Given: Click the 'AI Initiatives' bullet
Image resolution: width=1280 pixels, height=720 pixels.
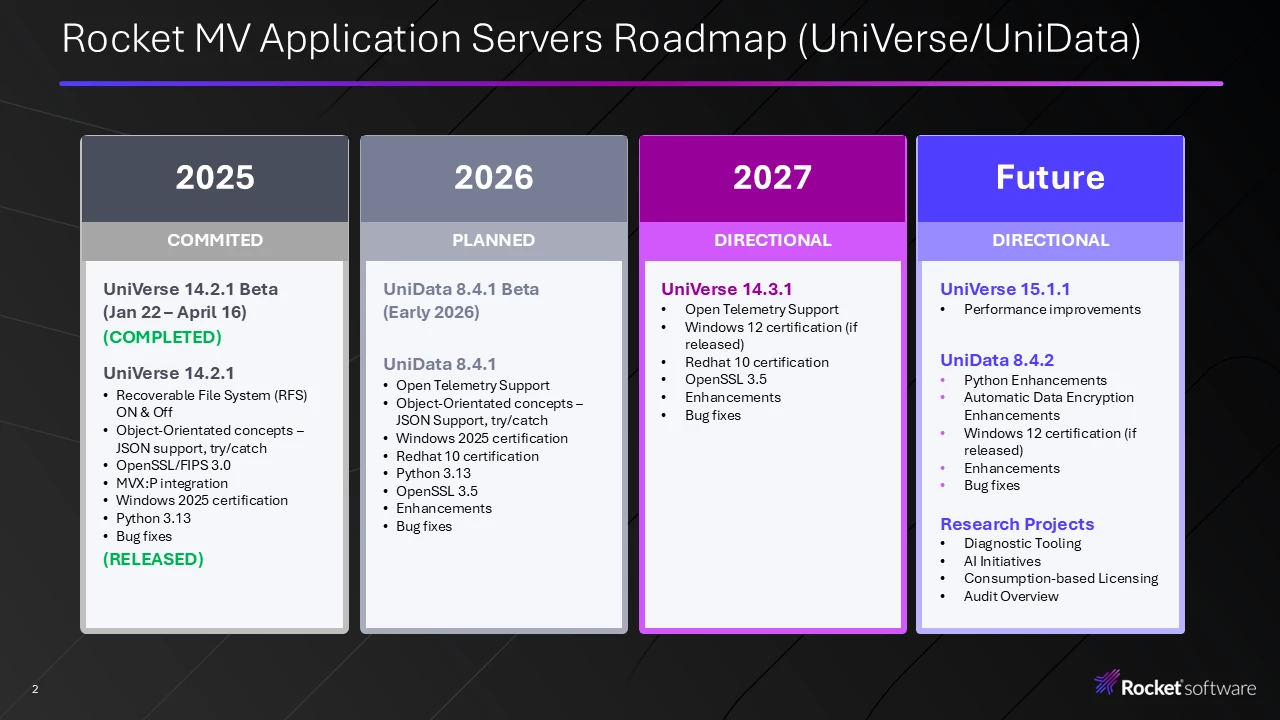Looking at the screenshot, I should [1002, 561].
